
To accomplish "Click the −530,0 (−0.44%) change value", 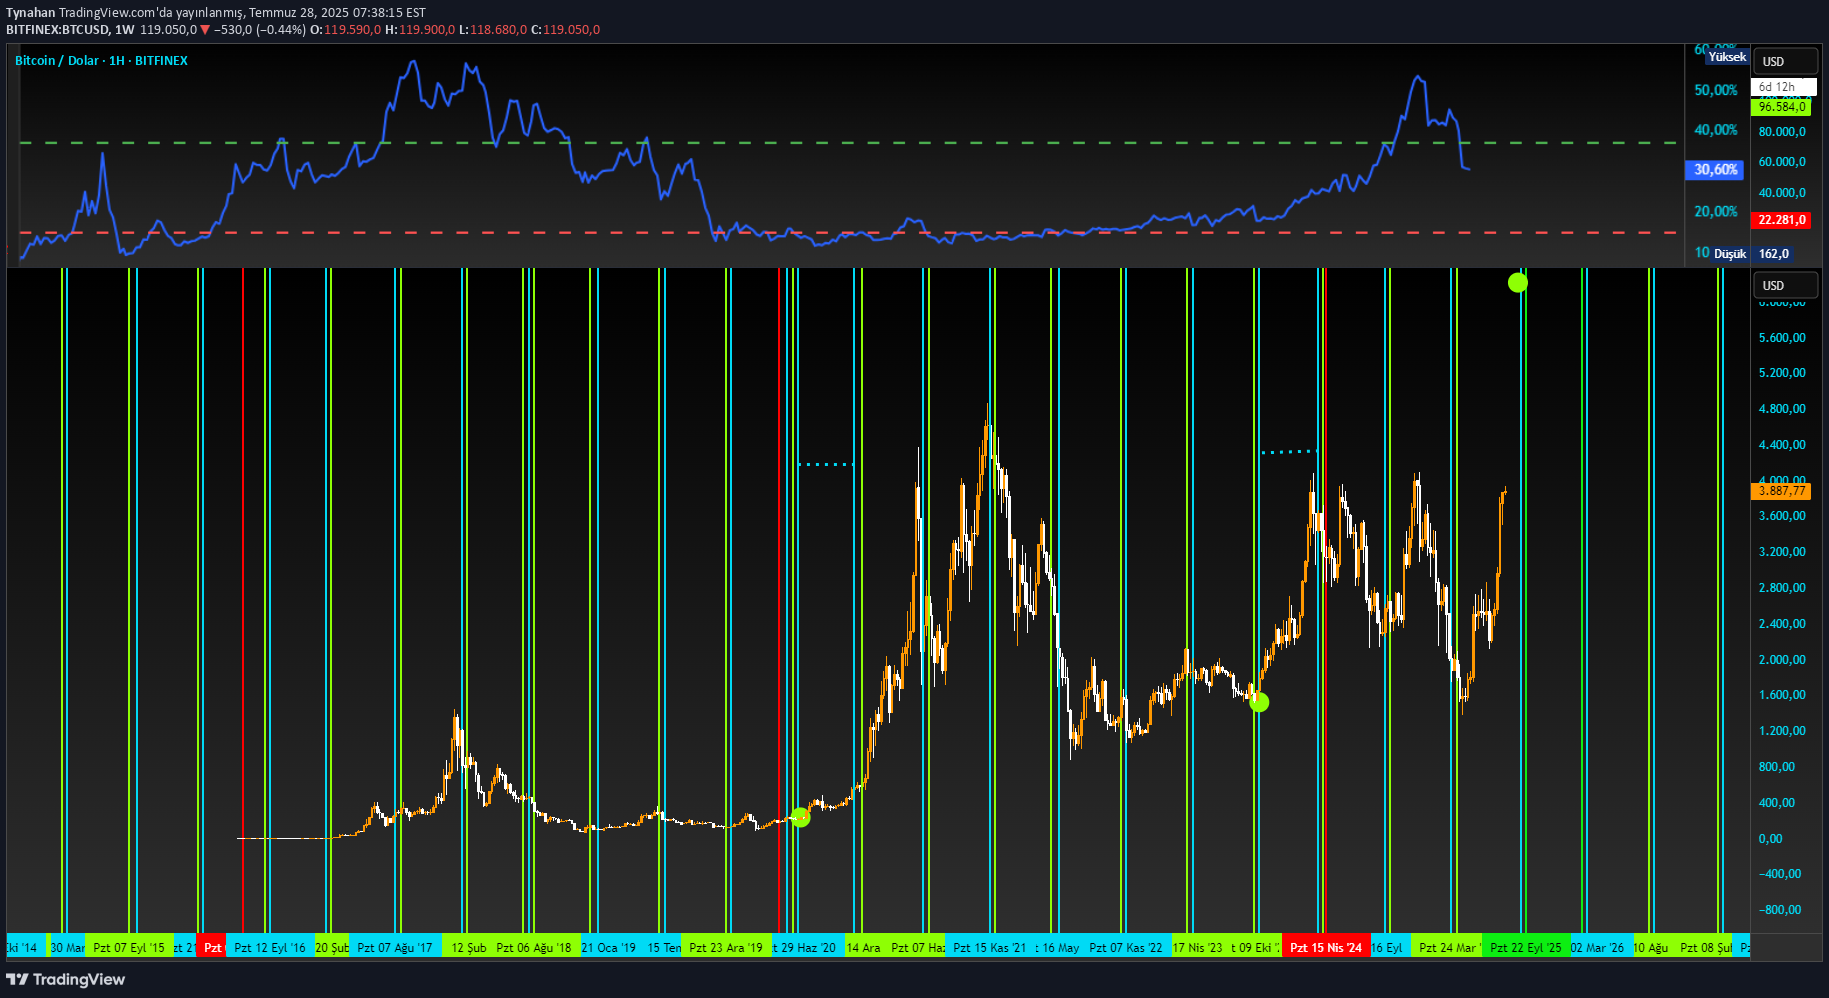I will point(260,29).
